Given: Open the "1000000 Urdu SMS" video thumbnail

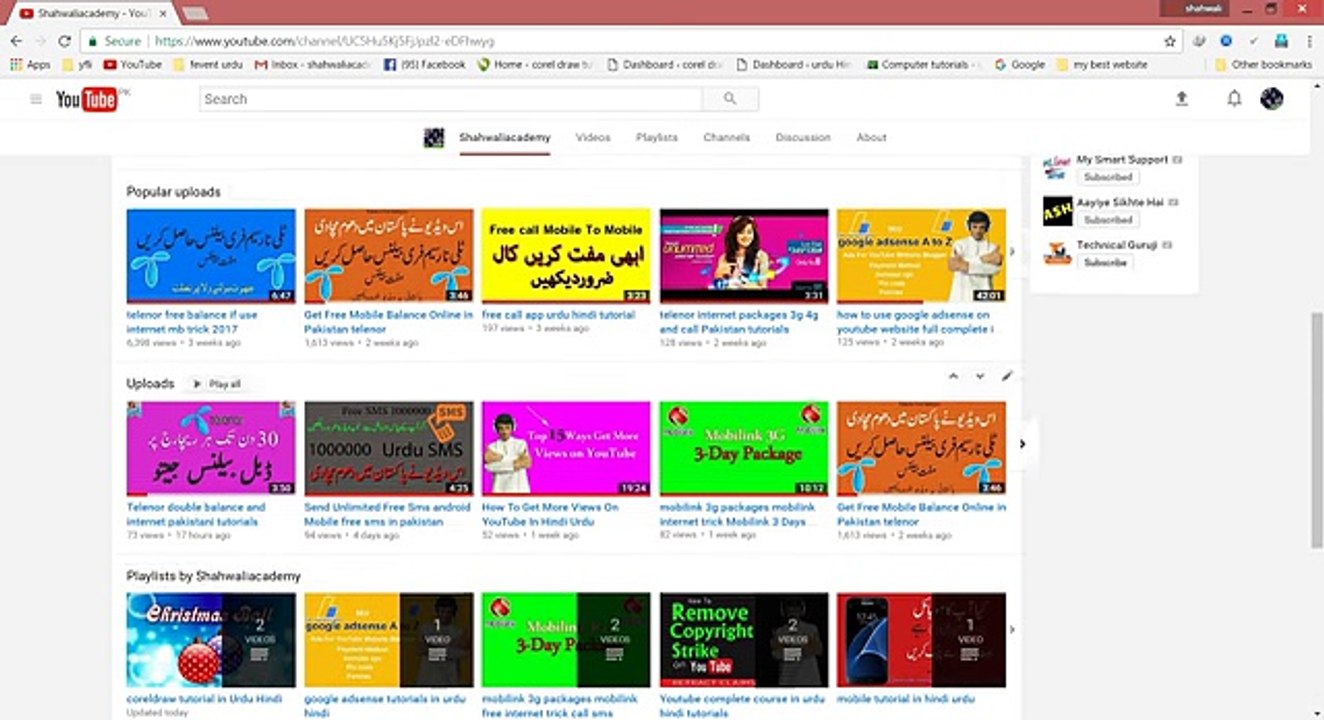Looking at the screenshot, I should click(389, 448).
